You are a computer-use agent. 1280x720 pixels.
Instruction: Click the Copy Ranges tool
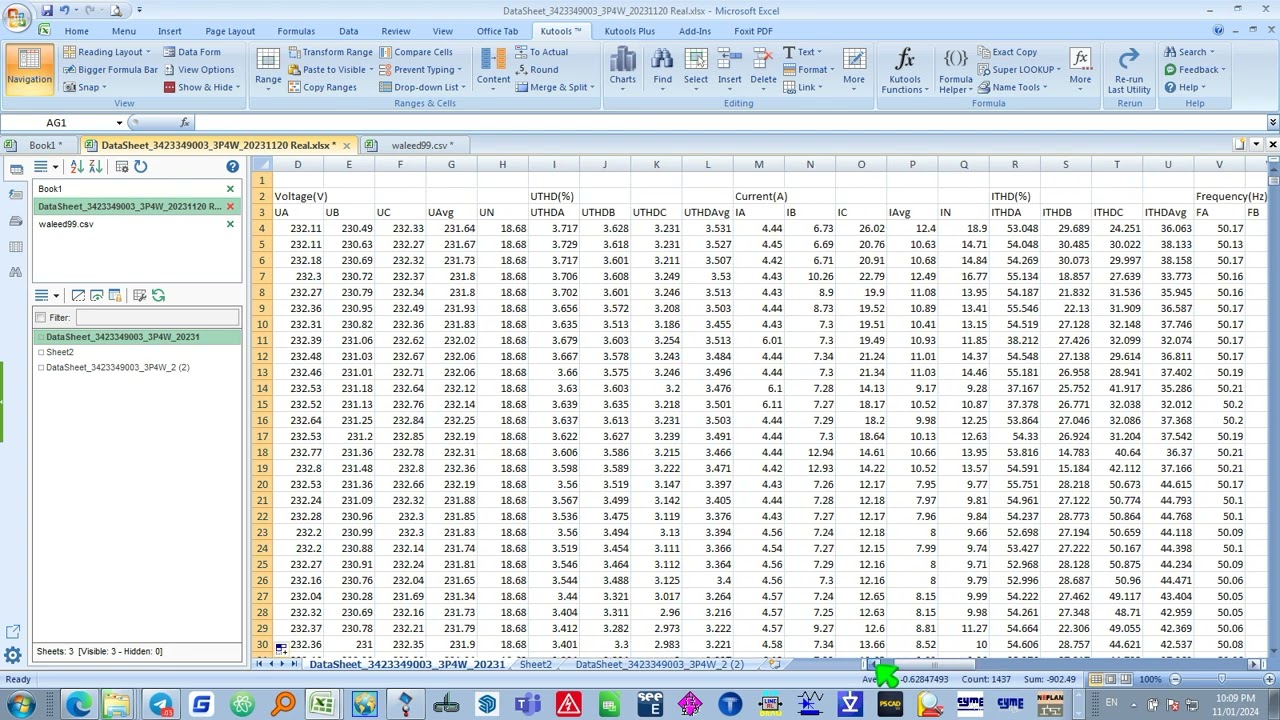(322, 88)
